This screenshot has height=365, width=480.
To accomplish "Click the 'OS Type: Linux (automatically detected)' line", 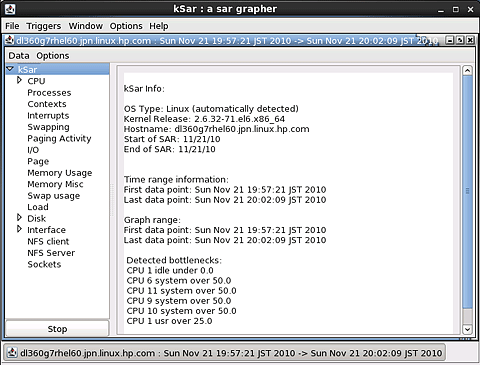I will tap(211, 109).
